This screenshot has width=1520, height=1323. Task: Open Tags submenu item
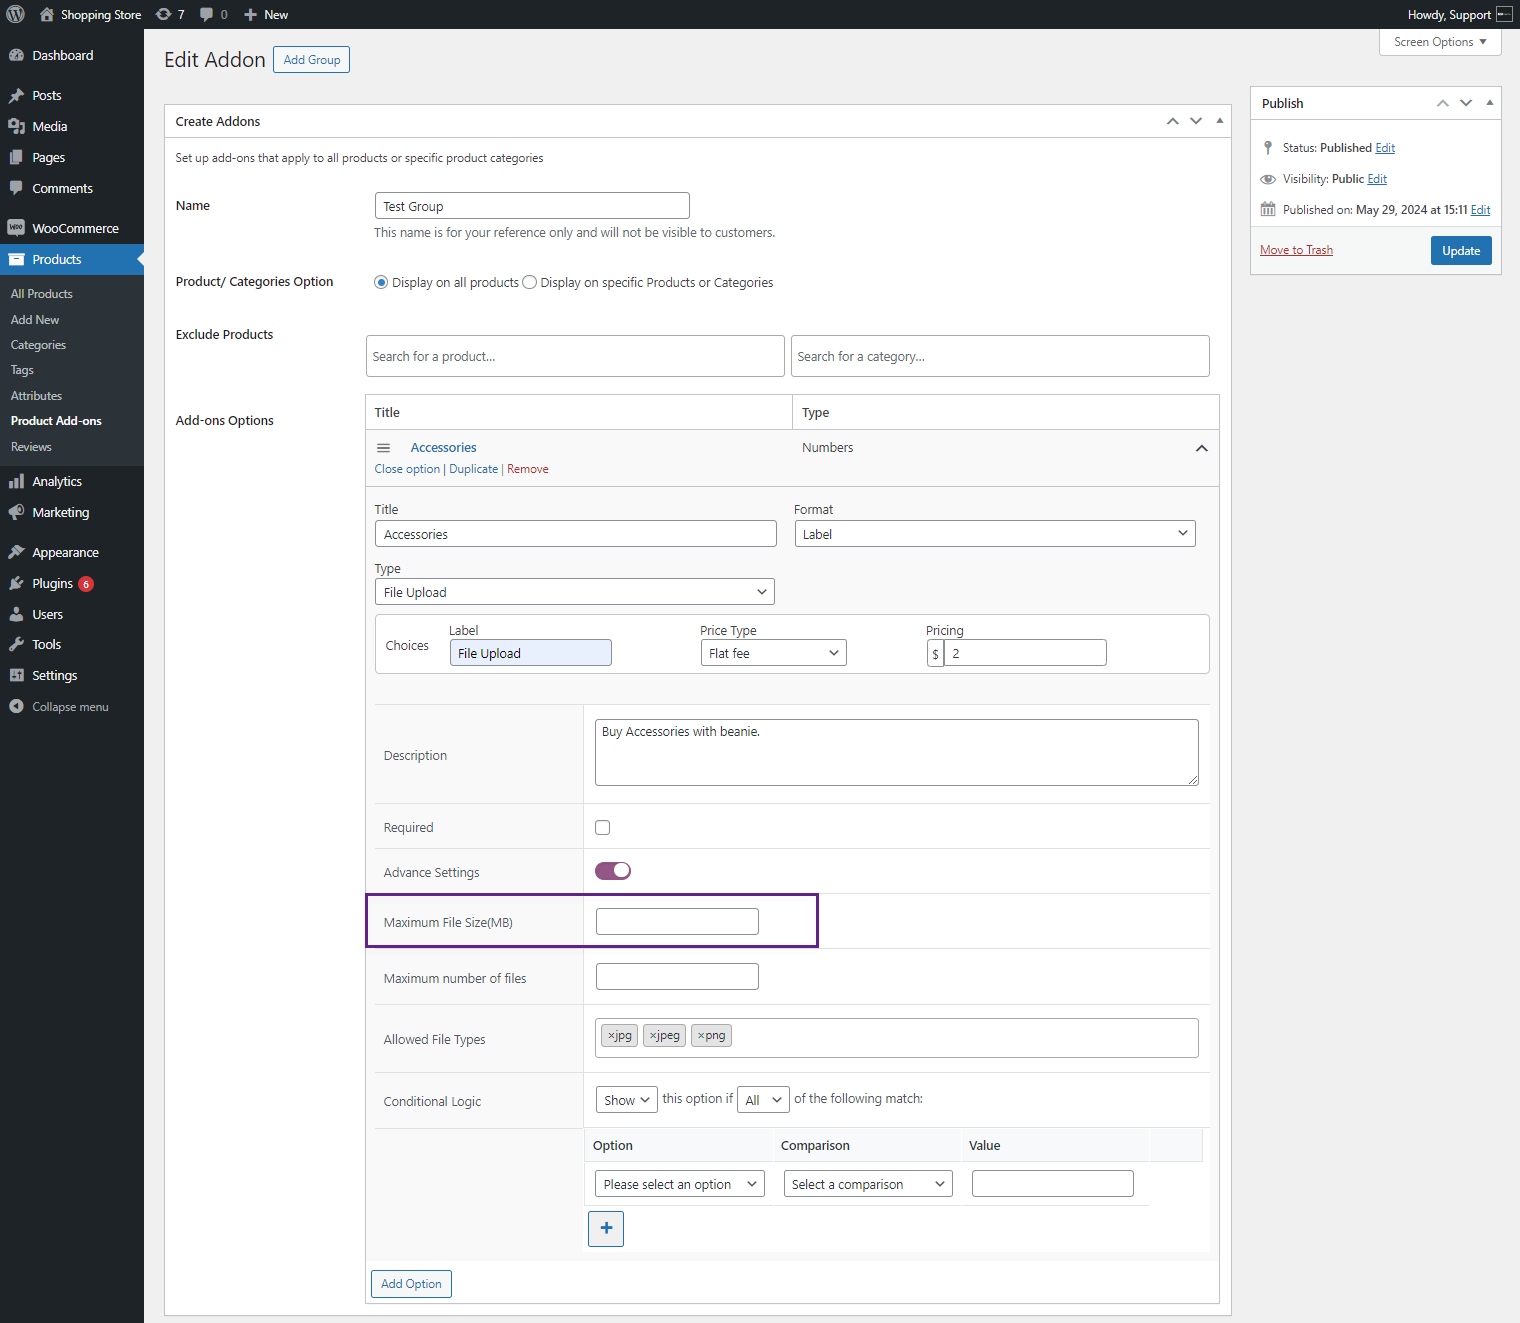22,370
